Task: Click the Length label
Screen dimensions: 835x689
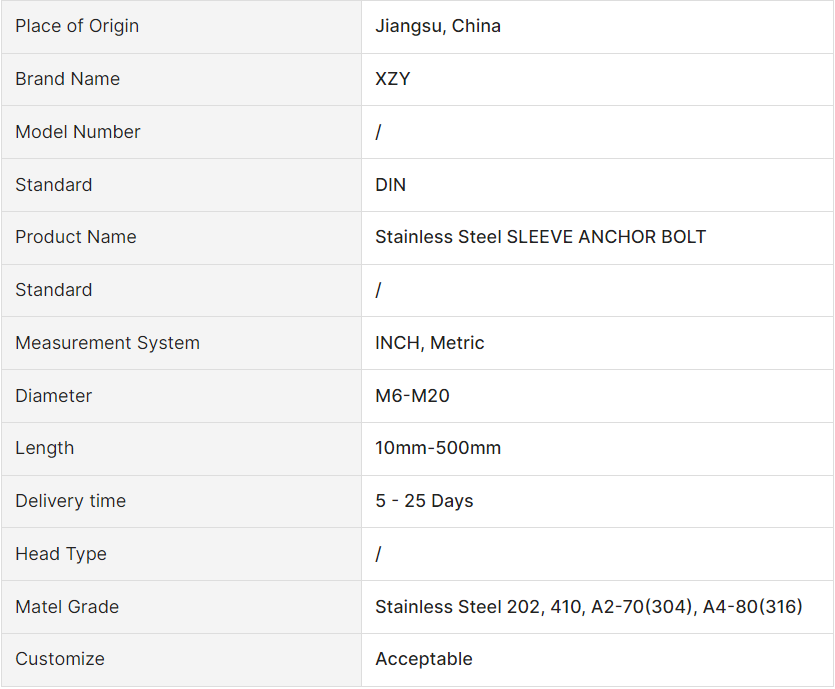Action: pos(45,448)
